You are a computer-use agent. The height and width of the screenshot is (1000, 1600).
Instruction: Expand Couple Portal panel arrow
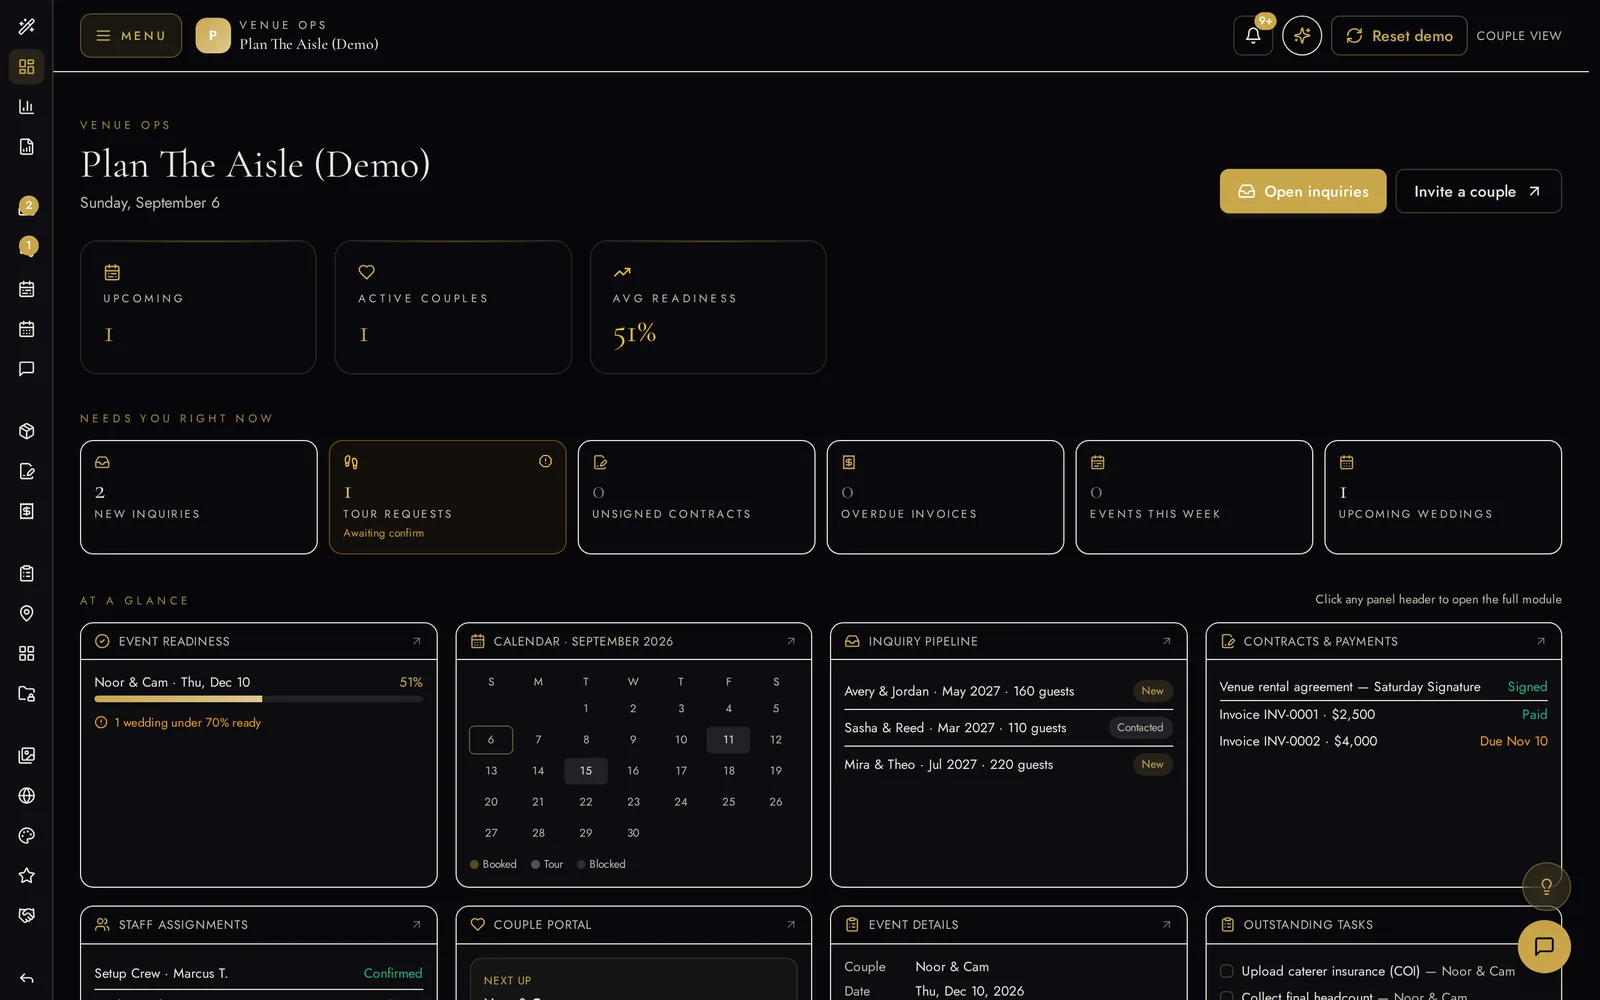(x=791, y=925)
